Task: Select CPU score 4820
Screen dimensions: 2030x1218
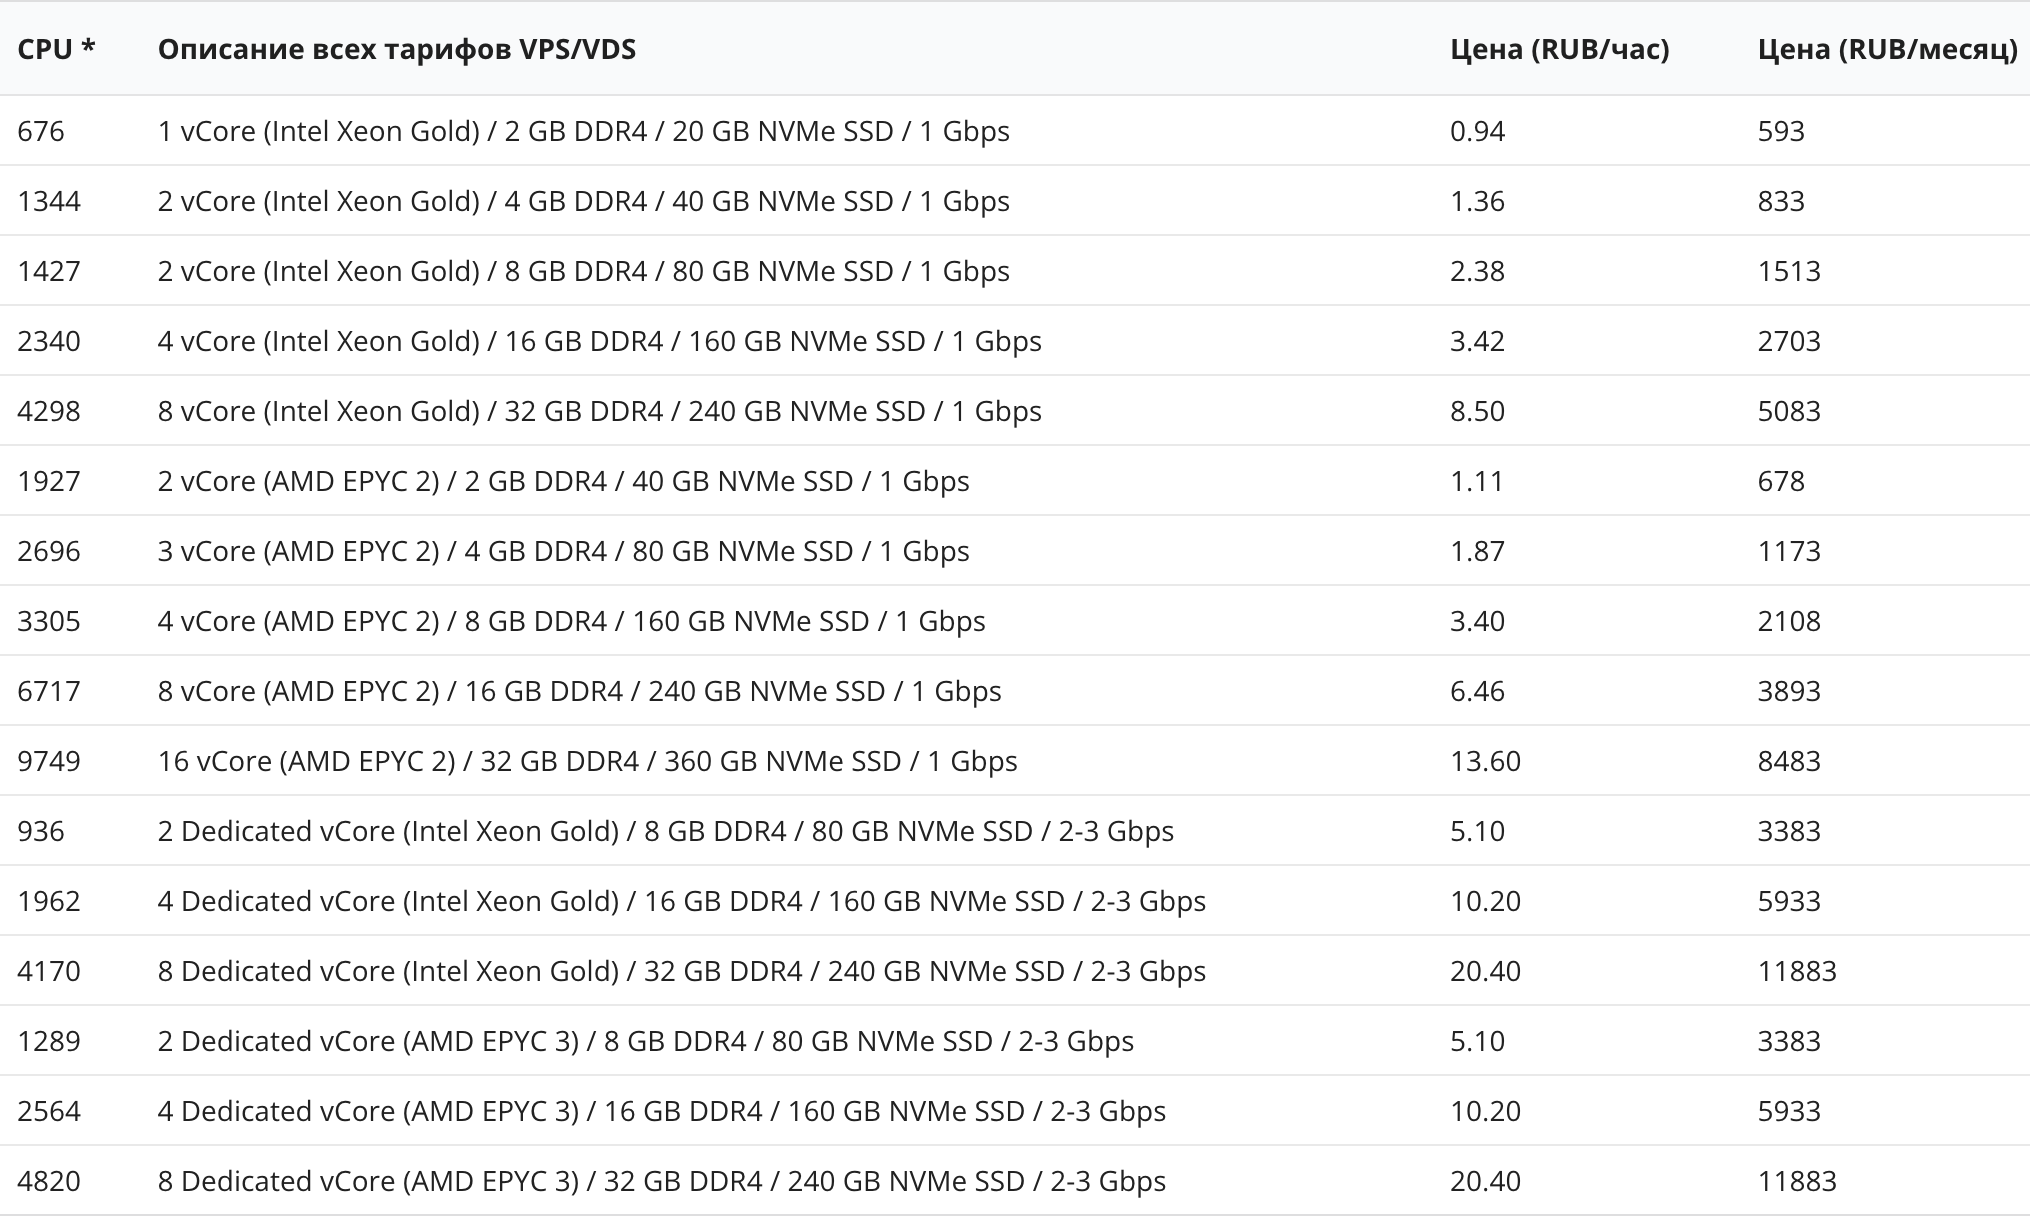Action: tap(49, 1181)
